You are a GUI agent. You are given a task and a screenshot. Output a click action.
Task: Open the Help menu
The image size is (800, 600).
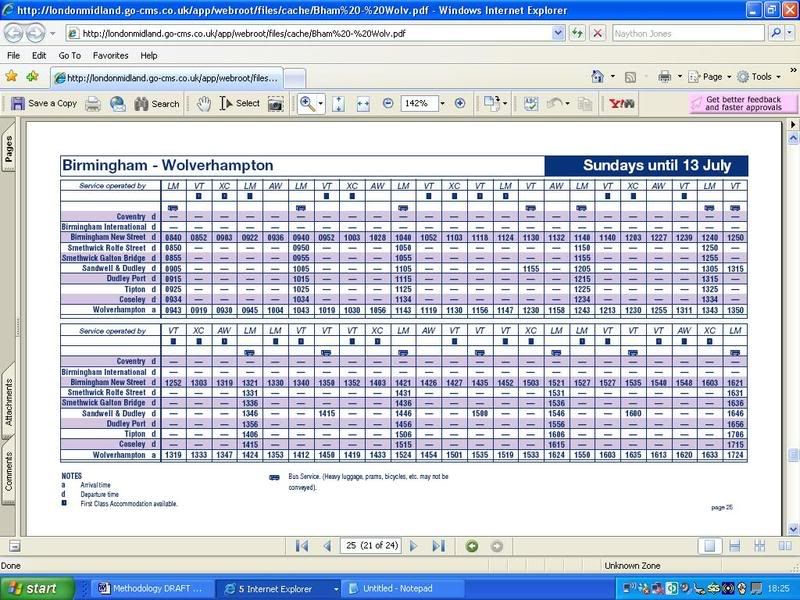[148, 56]
